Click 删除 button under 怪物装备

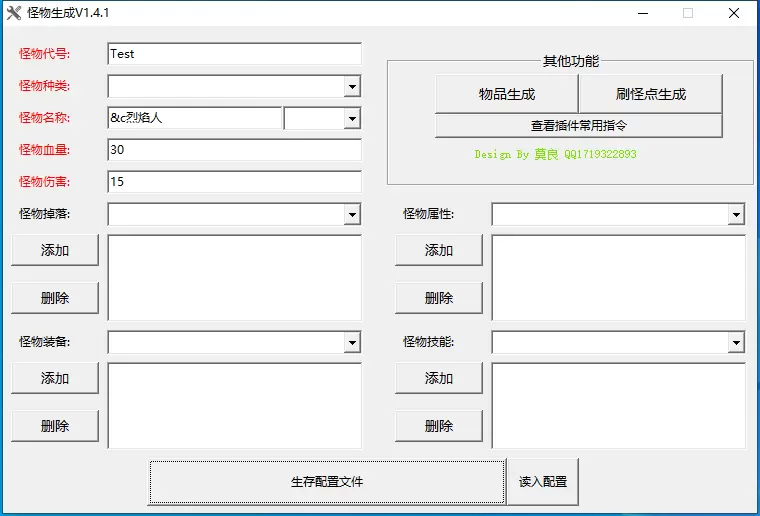55,426
